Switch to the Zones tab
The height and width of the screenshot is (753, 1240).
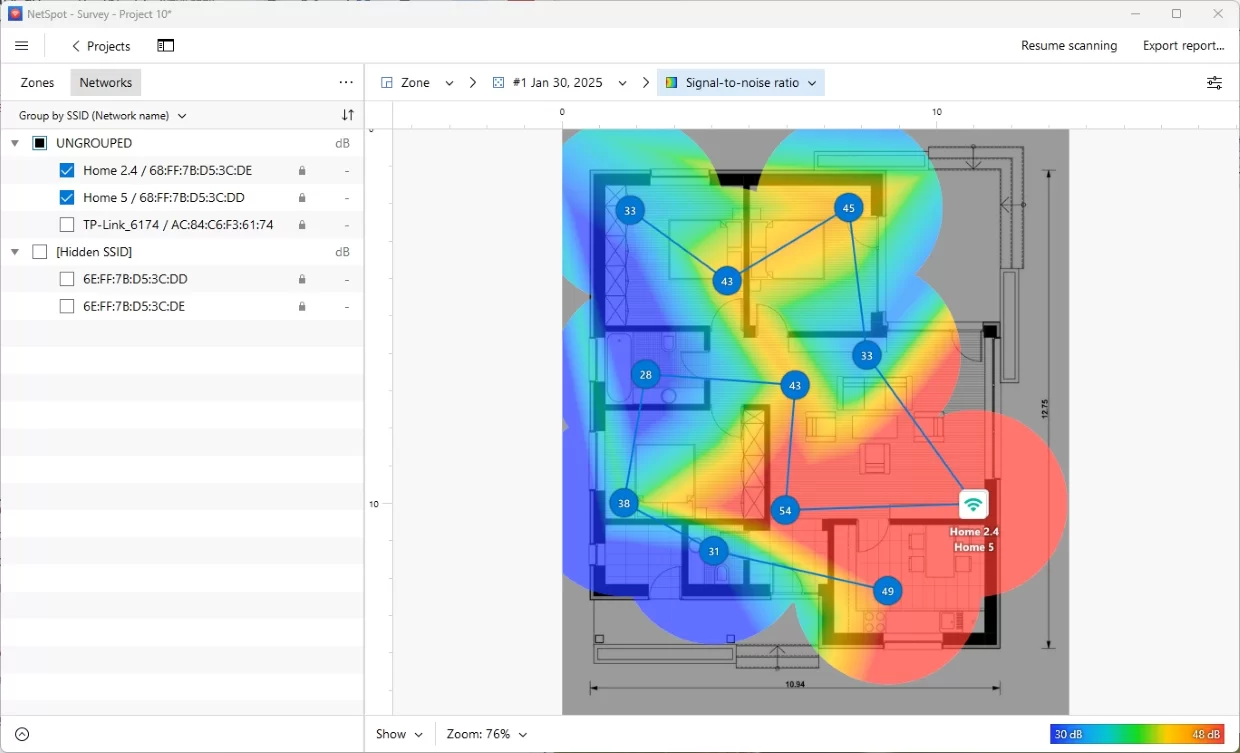coord(37,83)
